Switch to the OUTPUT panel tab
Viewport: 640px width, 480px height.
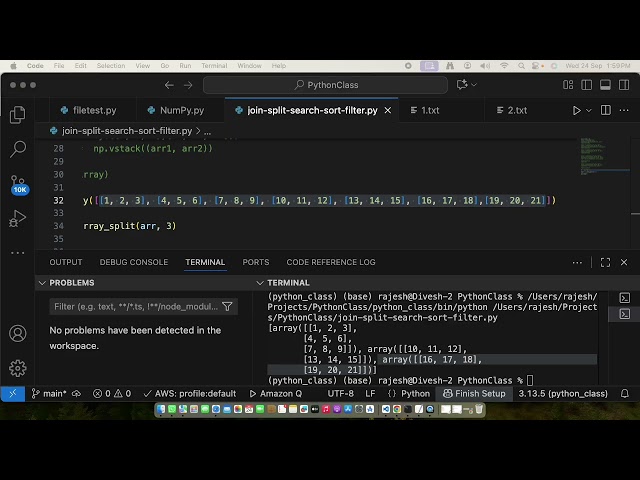[66, 262]
